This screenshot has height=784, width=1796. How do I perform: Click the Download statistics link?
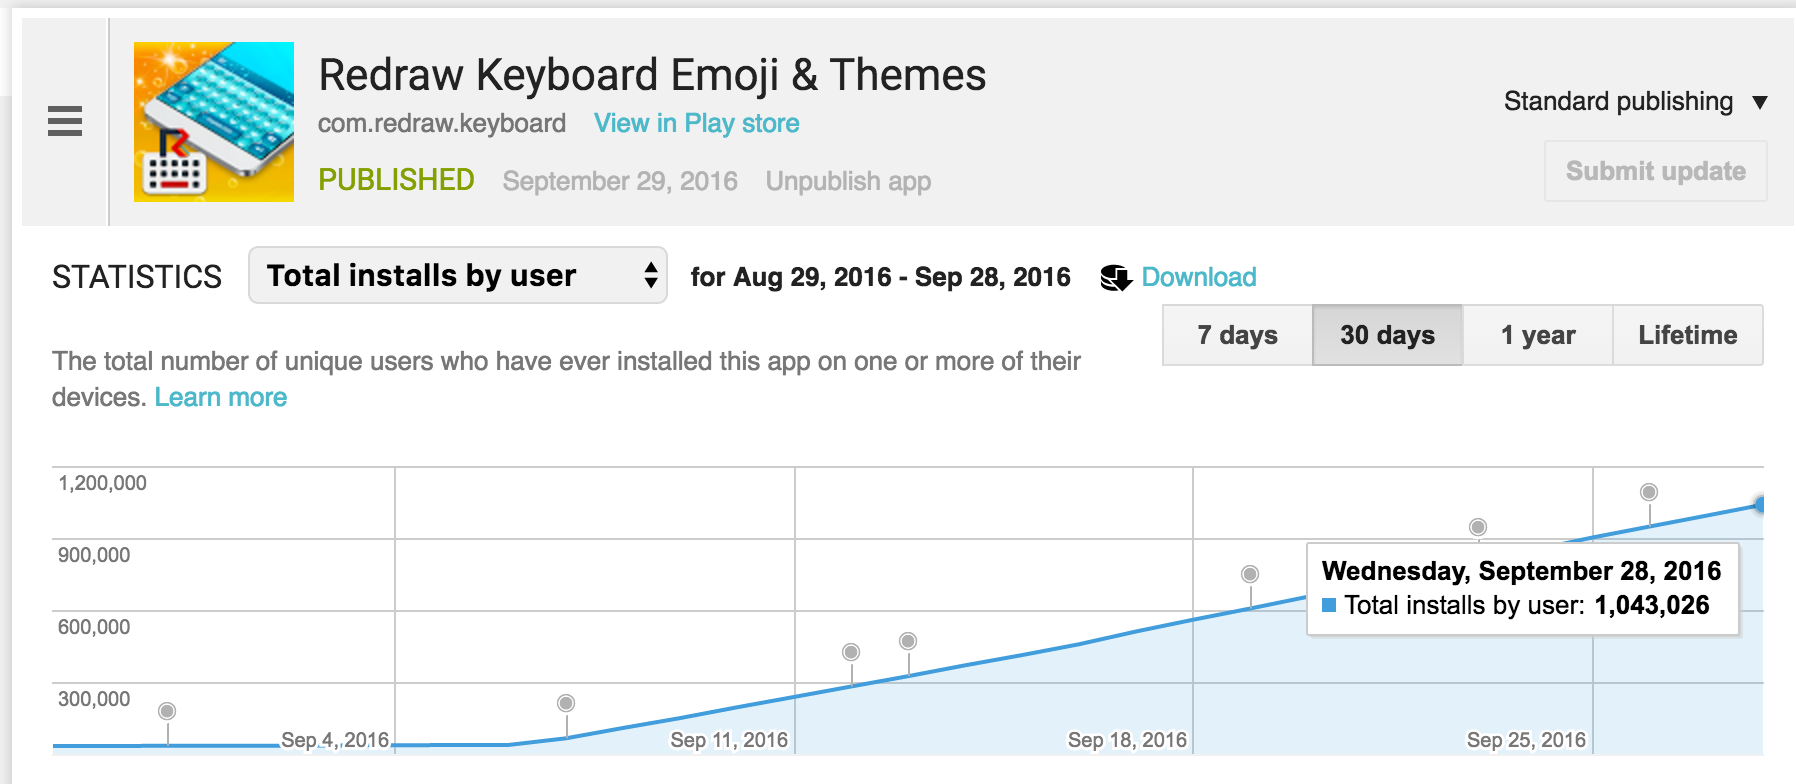1198,277
